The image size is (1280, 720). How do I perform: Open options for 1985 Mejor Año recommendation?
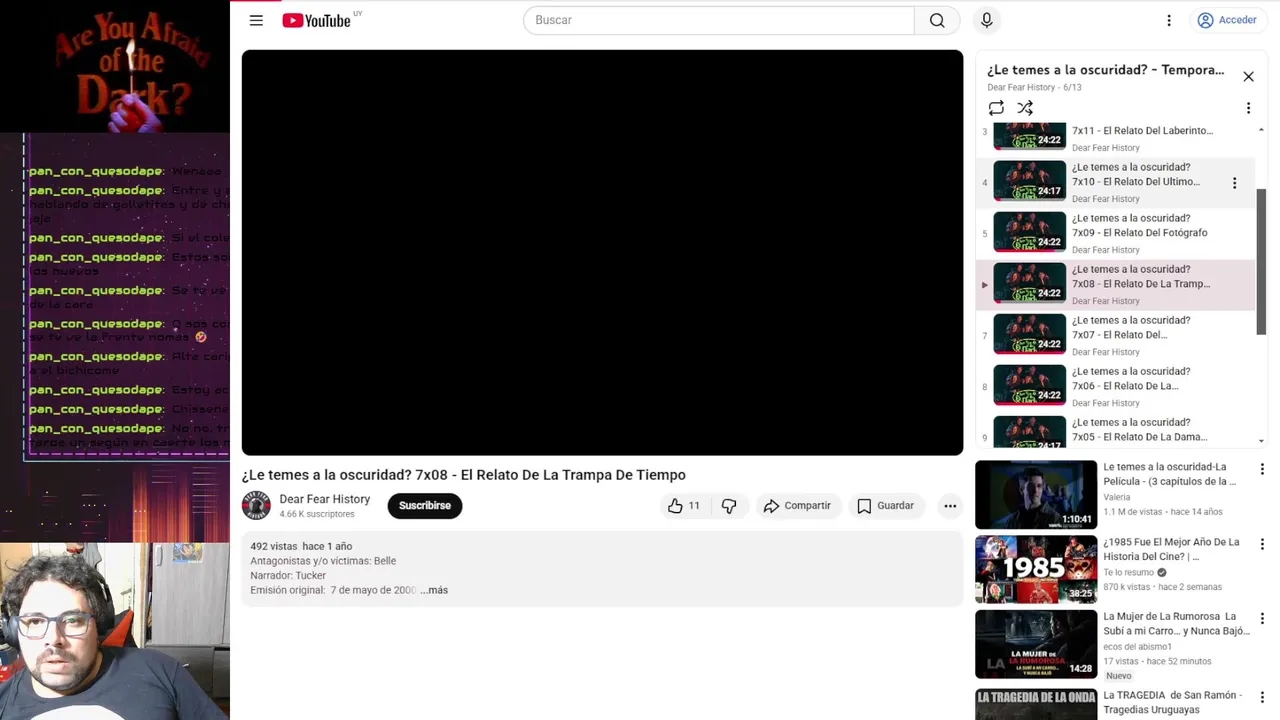coord(1262,544)
